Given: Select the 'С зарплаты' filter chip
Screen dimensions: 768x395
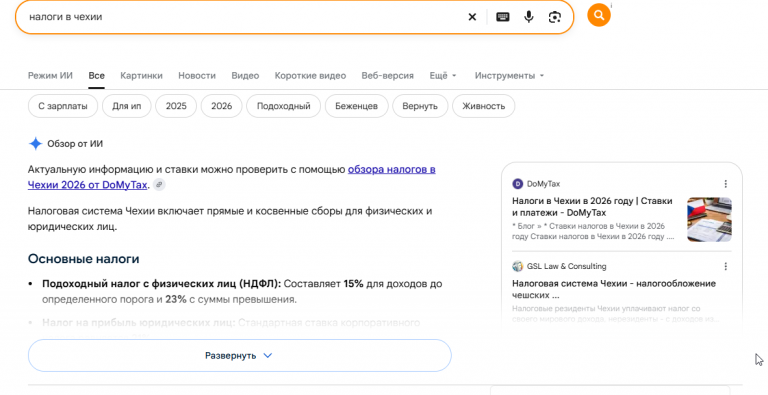Looking at the screenshot, I should 63,106.
